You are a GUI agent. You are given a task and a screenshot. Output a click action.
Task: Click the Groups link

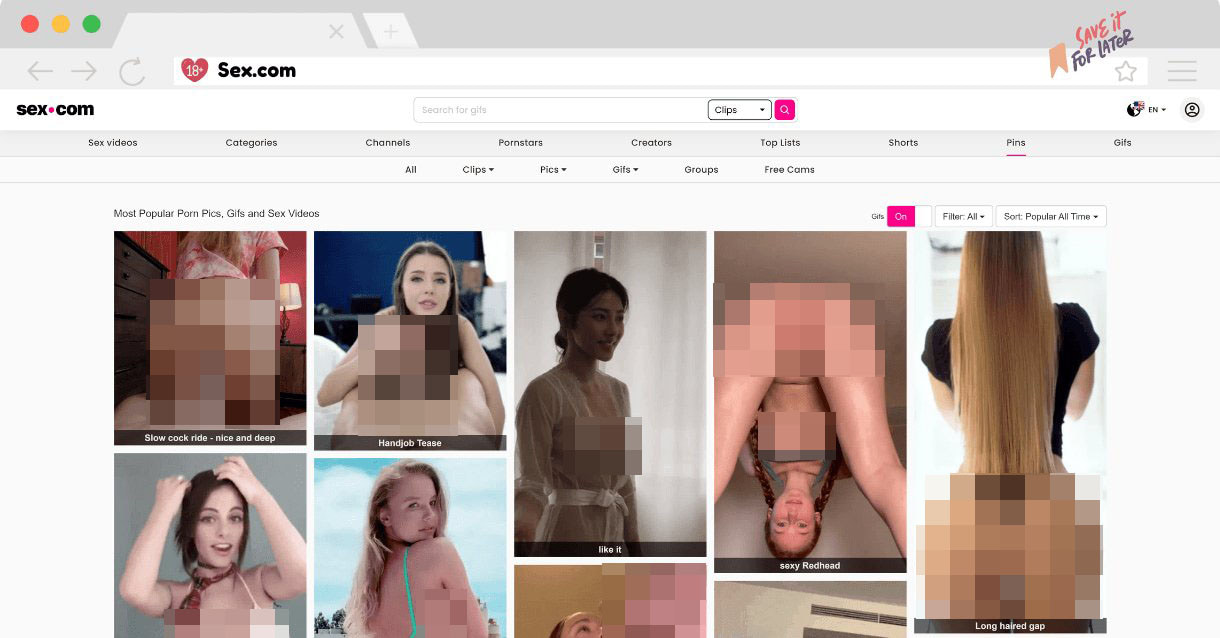pyautogui.click(x=701, y=170)
